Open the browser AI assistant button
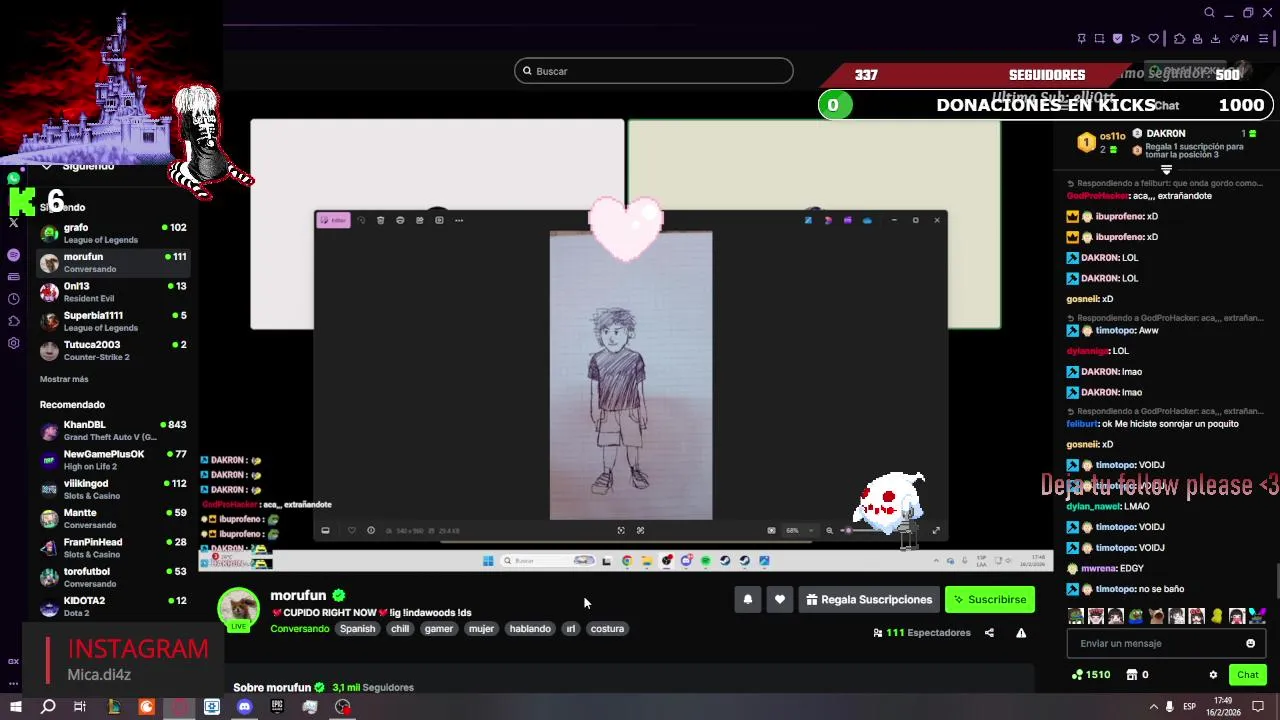 pos(1240,39)
